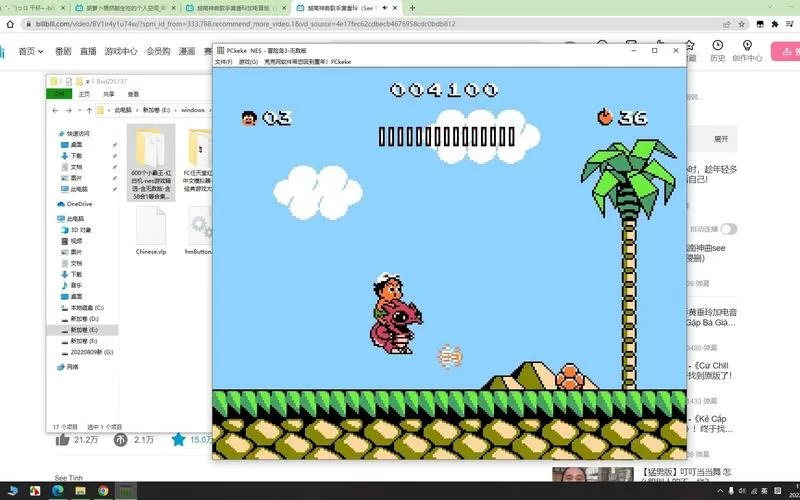
Task: Open the gear-icon file hmButton in Explorer
Action: tap(199, 225)
